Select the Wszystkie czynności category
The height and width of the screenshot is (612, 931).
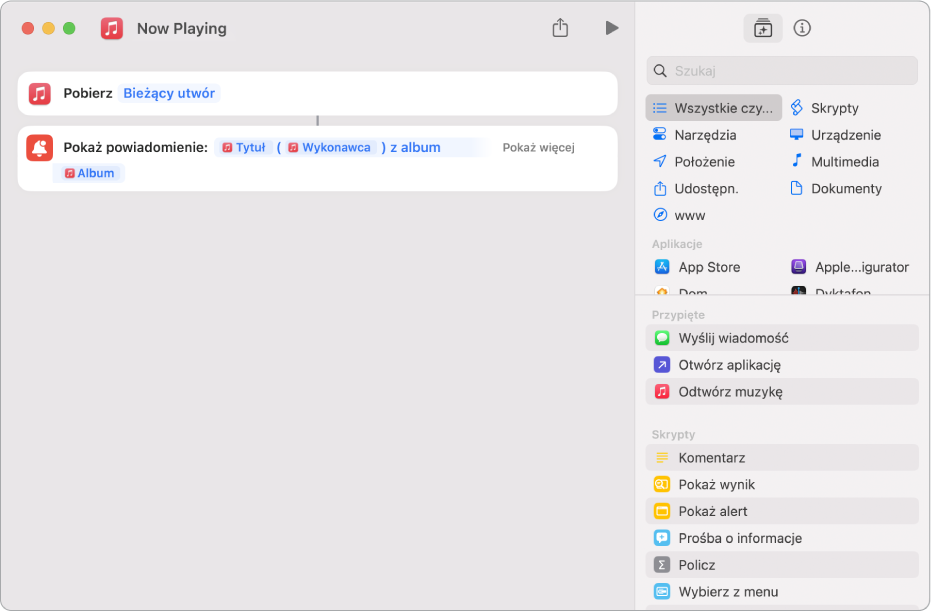coord(713,108)
